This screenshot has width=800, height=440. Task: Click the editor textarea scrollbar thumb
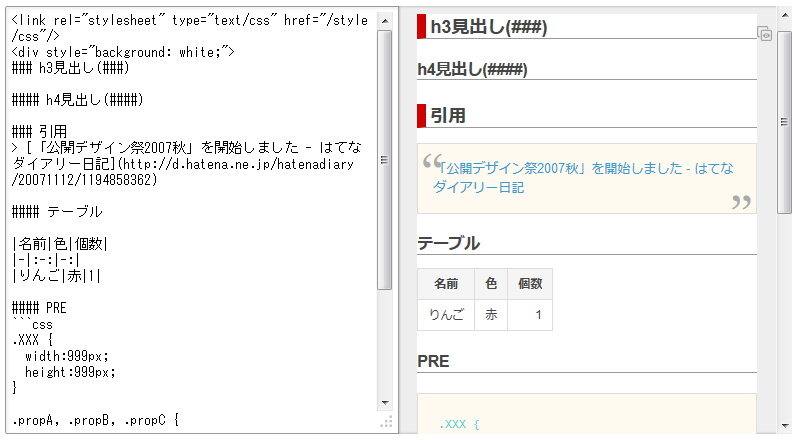pos(385,160)
